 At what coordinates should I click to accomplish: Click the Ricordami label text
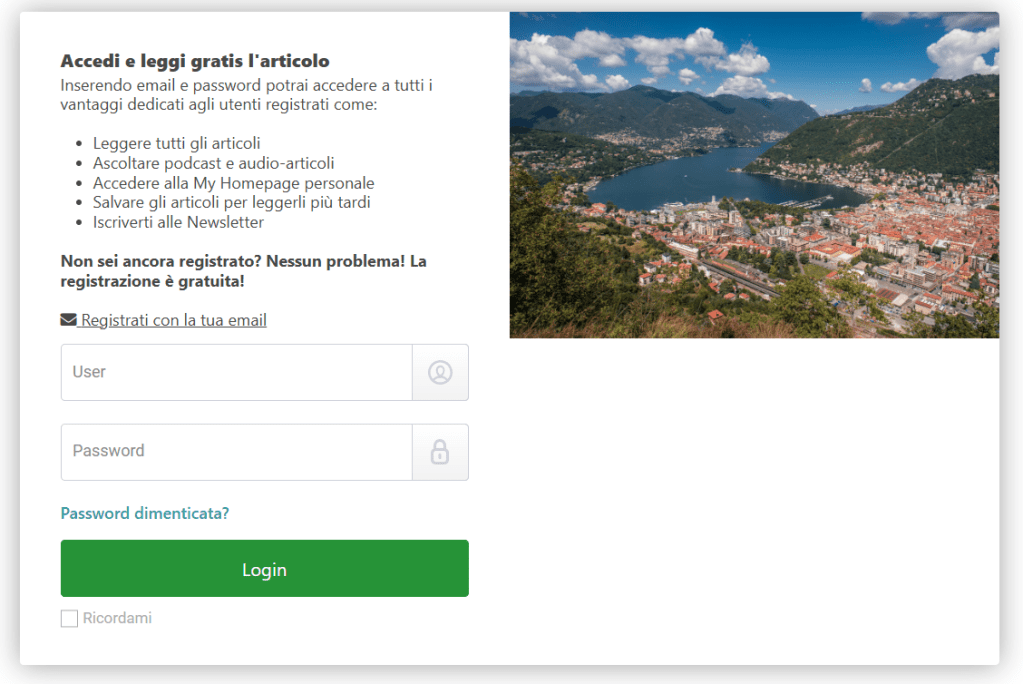(x=117, y=618)
